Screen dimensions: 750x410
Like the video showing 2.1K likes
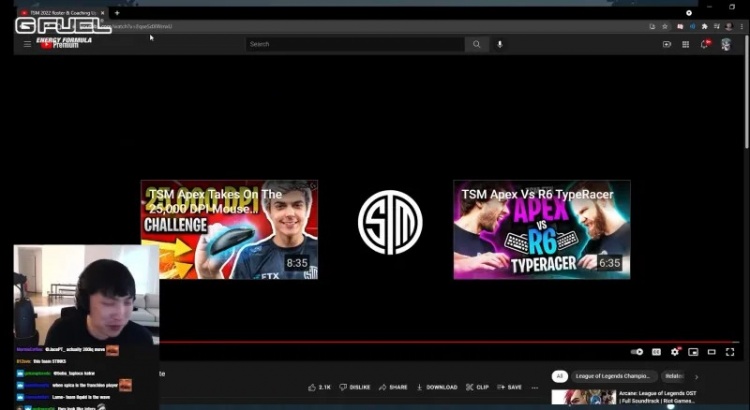pyautogui.click(x=320, y=388)
